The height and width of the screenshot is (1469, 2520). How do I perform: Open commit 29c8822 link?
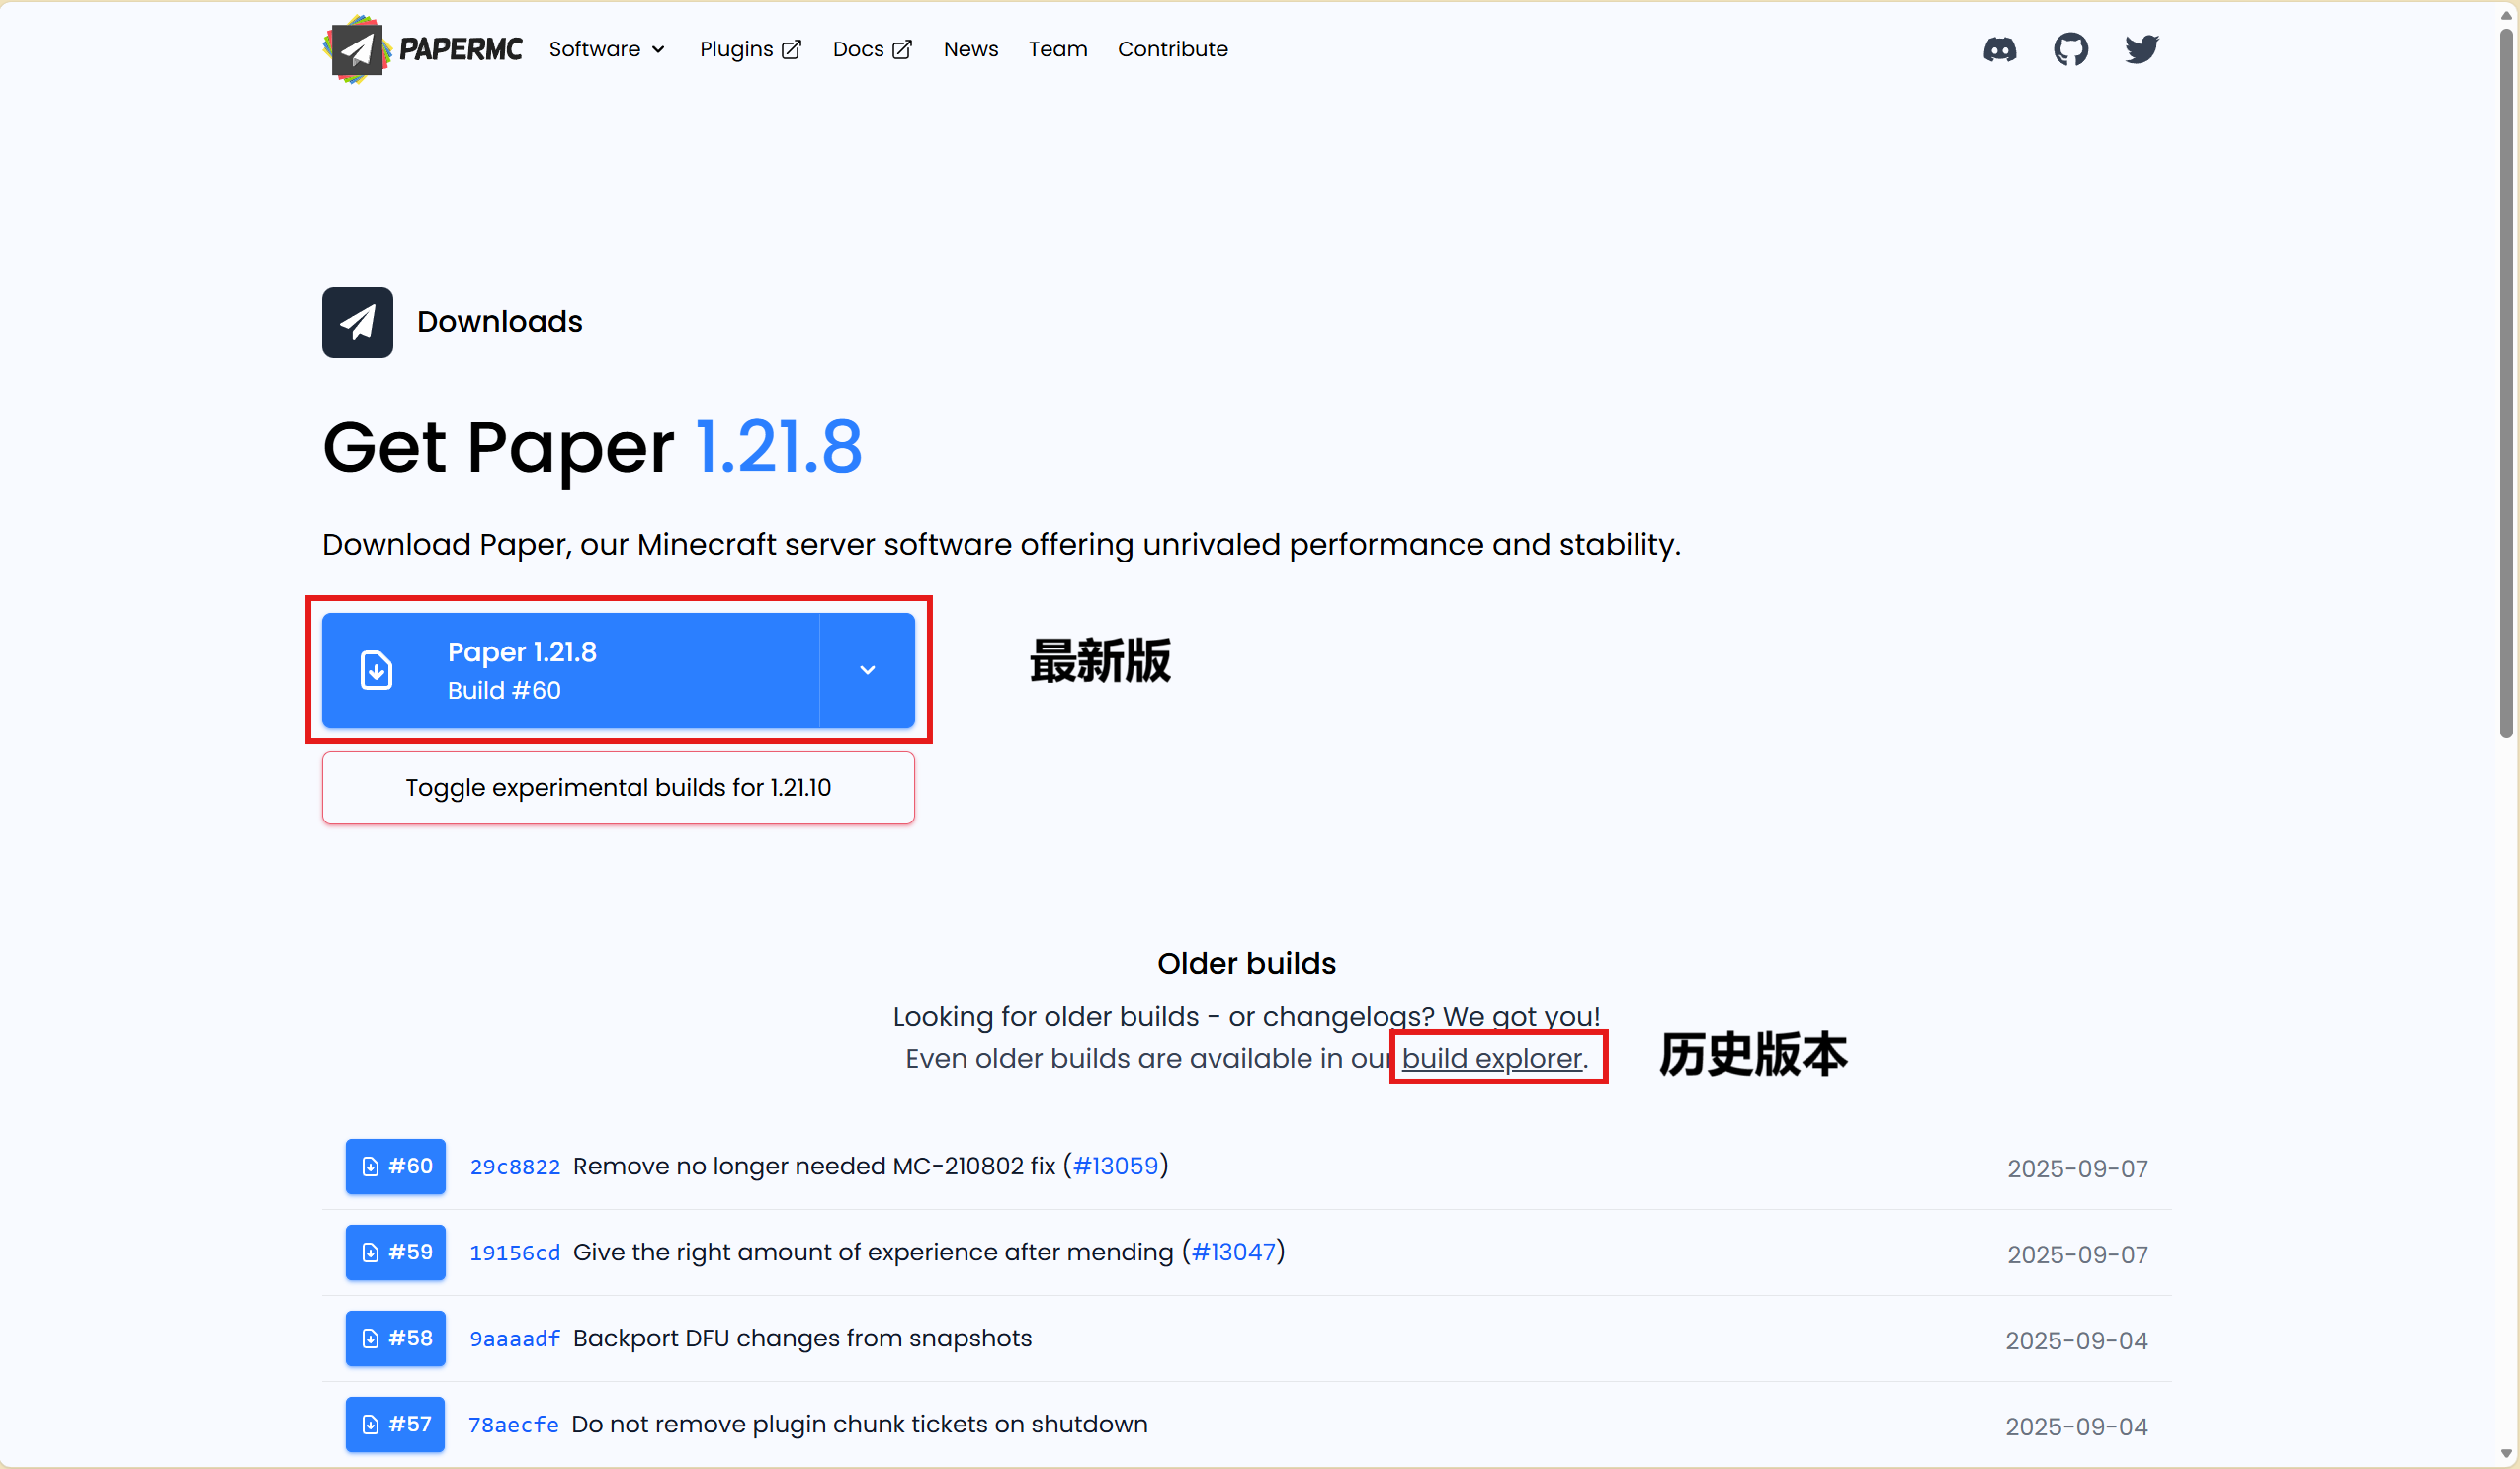tap(514, 1167)
